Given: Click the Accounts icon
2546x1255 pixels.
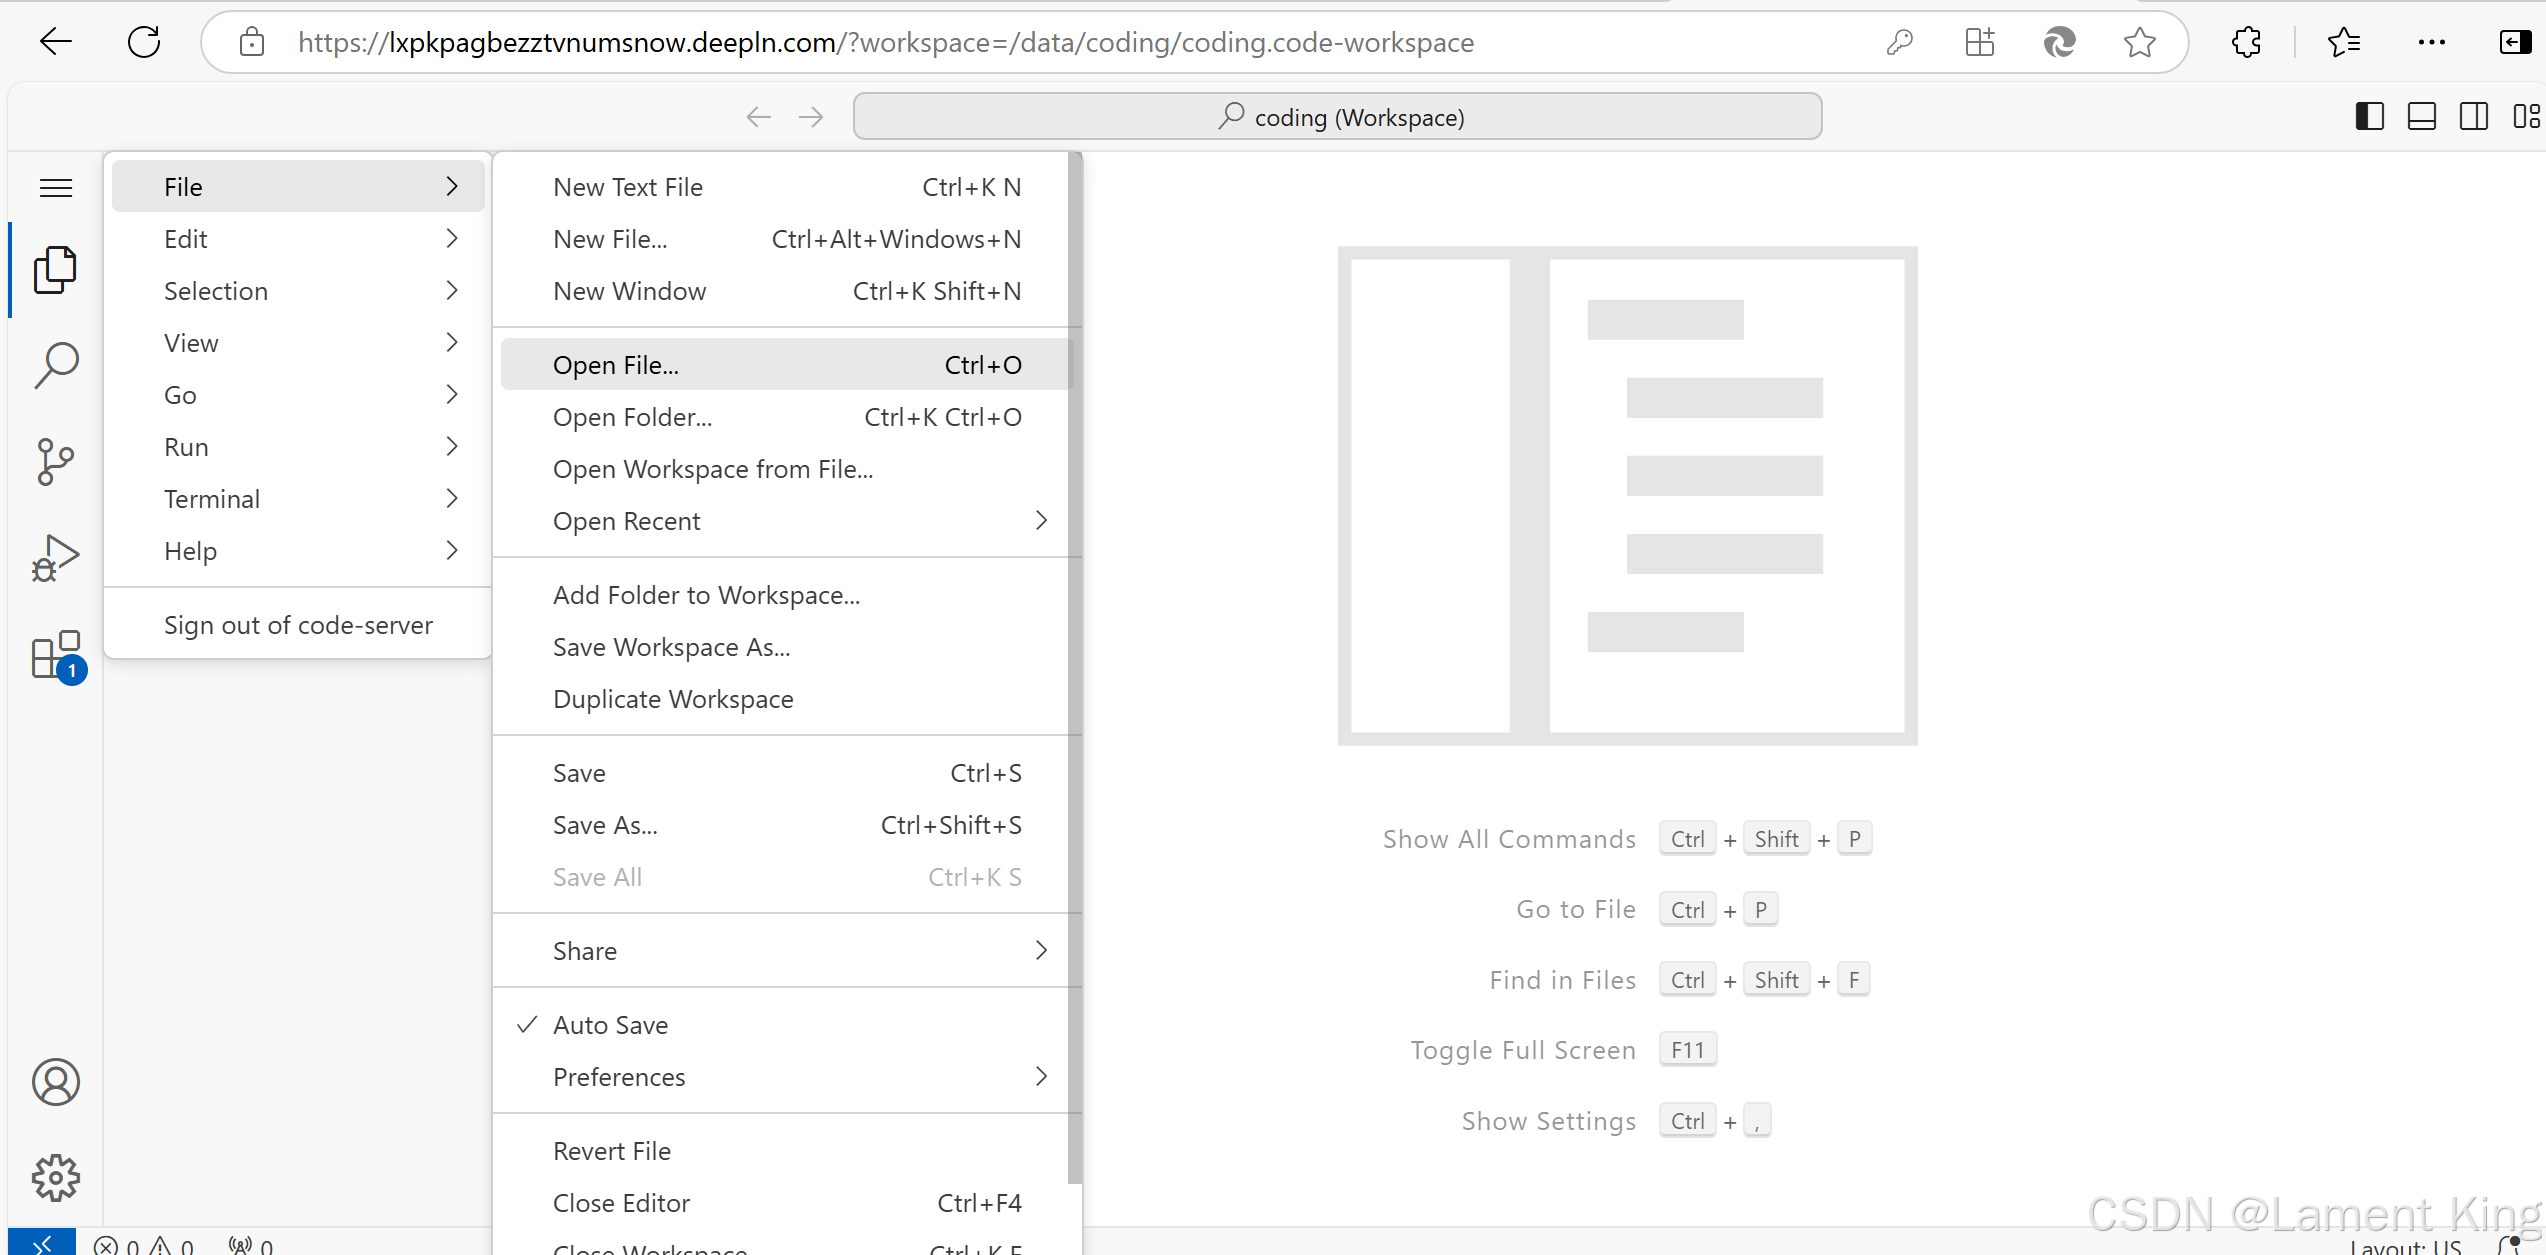Looking at the screenshot, I should point(55,1082).
